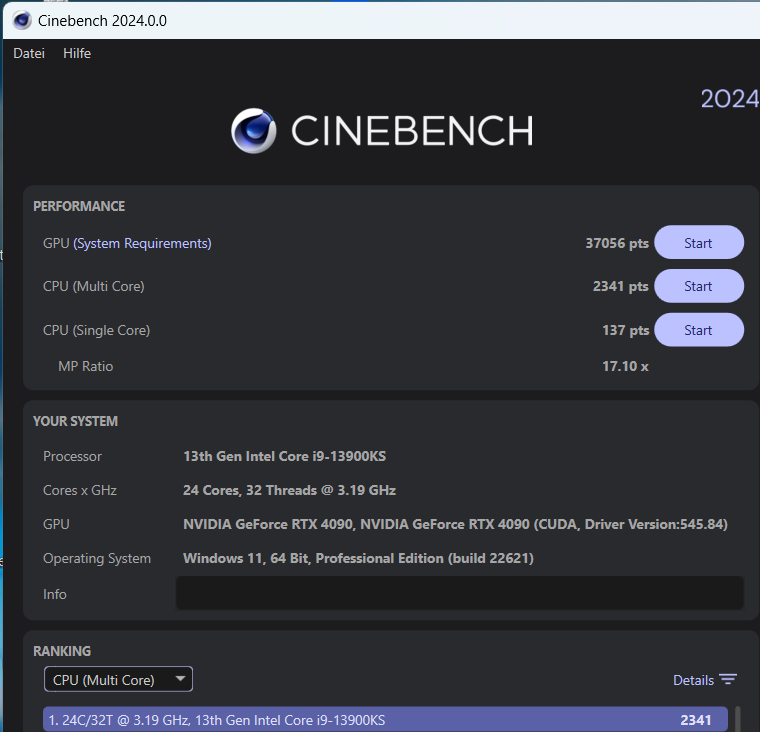Click the NVIDIA GeForce RTX 4090 GPU text
This screenshot has height=732, width=760.
(x=455, y=524)
